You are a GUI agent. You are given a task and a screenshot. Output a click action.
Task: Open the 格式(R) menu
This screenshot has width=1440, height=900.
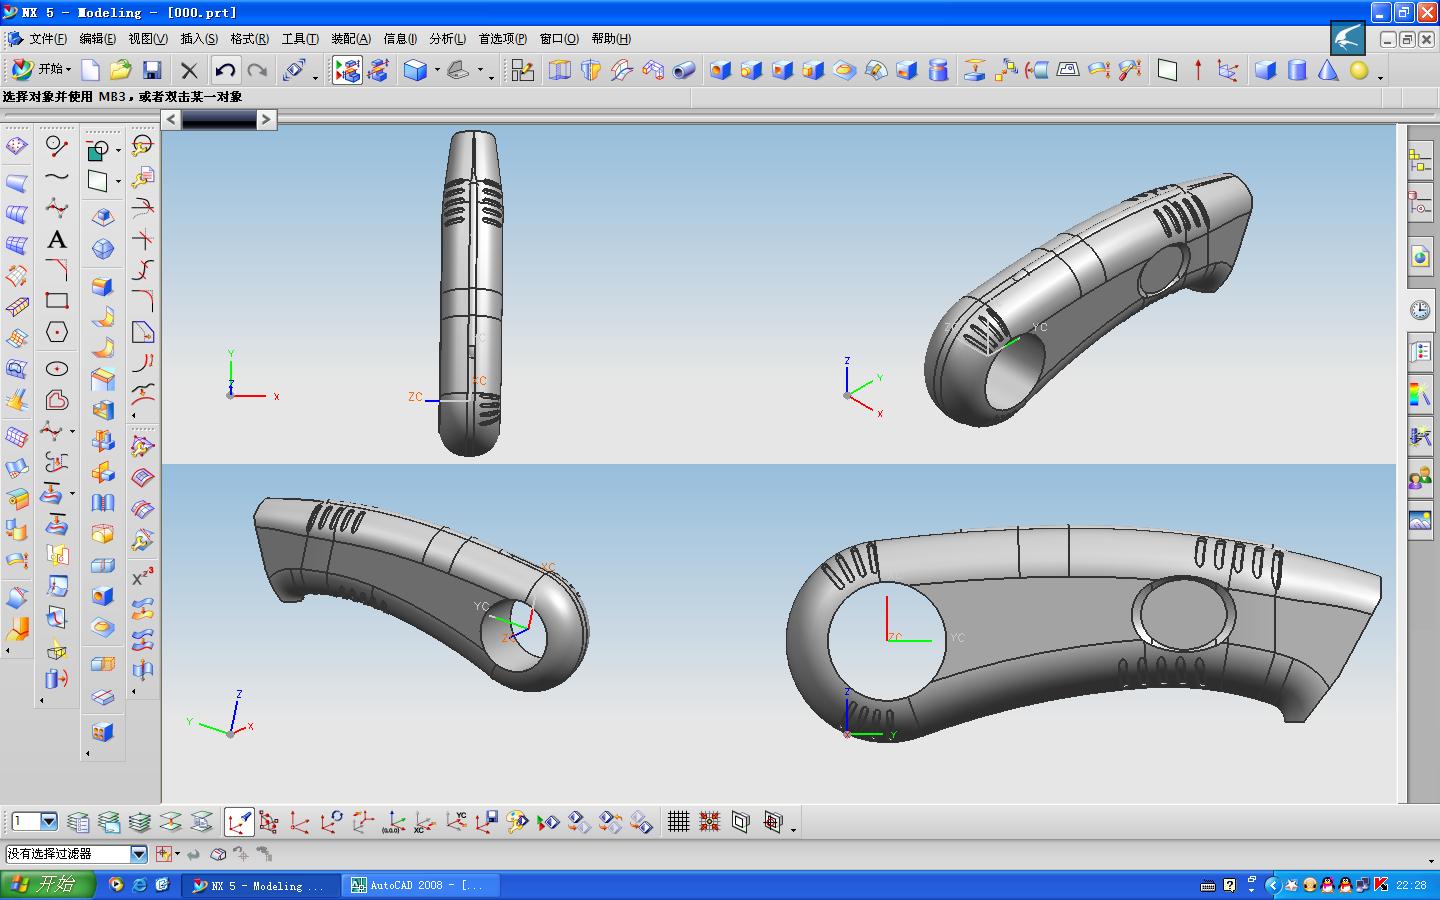(249, 39)
